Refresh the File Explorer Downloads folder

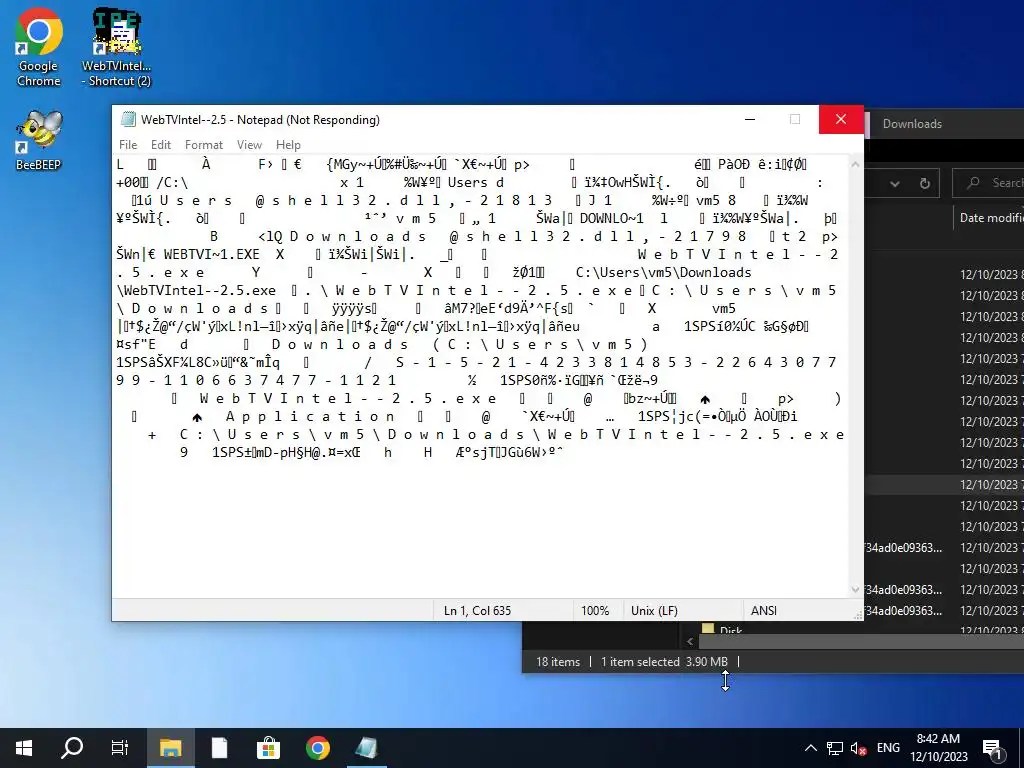pos(925,184)
